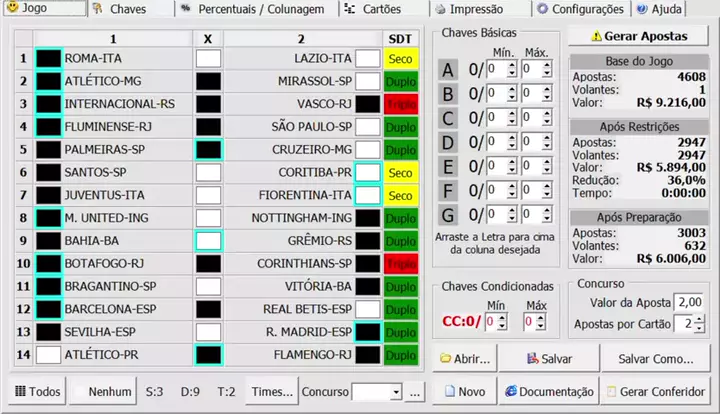Toggle column 2 pick for R. MADRID-ESP
The image size is (720, 414).
(x=368, y=332)
